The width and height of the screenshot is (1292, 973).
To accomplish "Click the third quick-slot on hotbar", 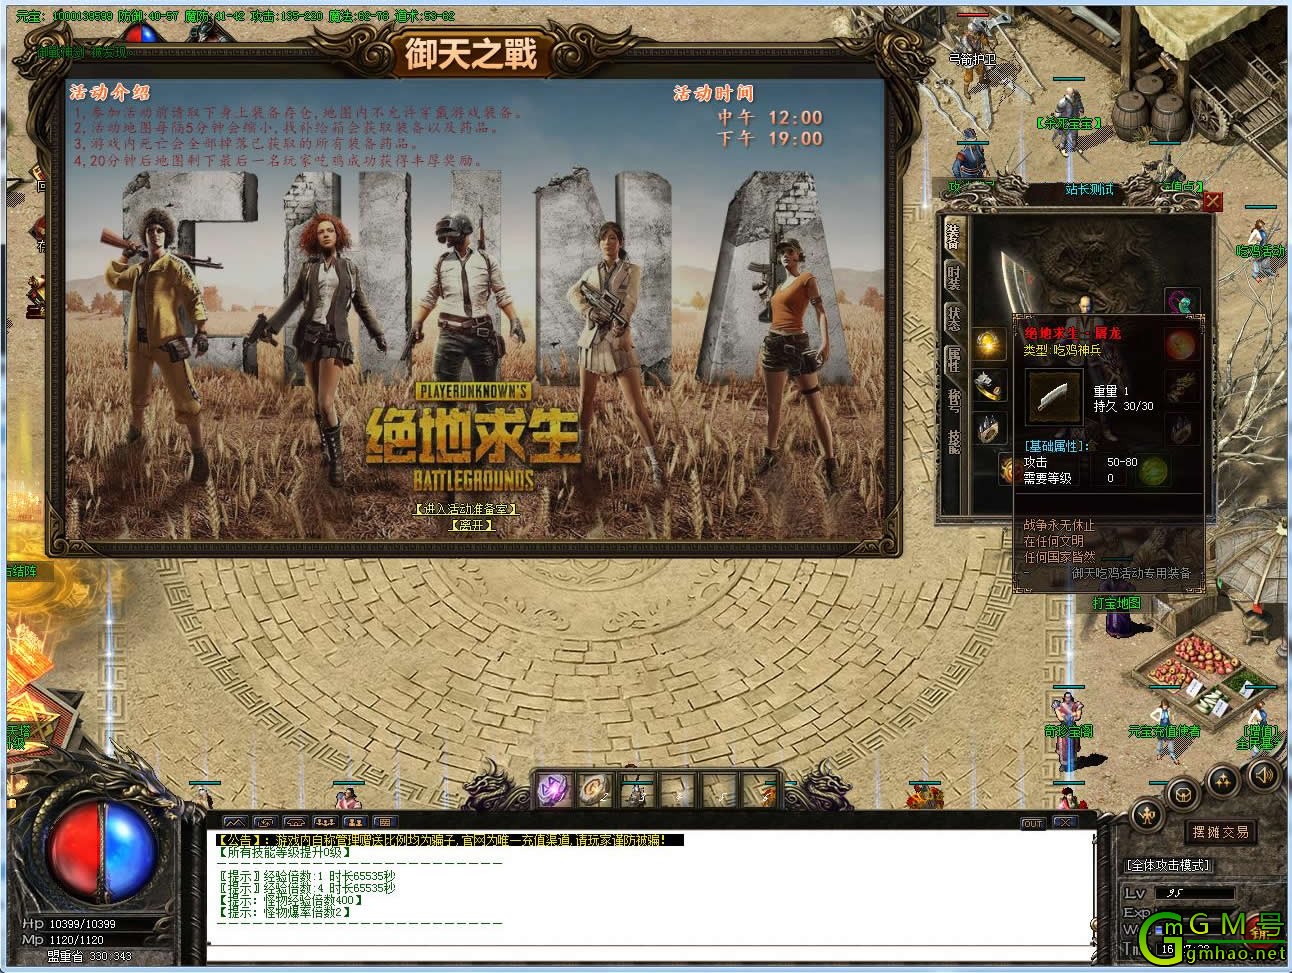I will tap(636, 790).
